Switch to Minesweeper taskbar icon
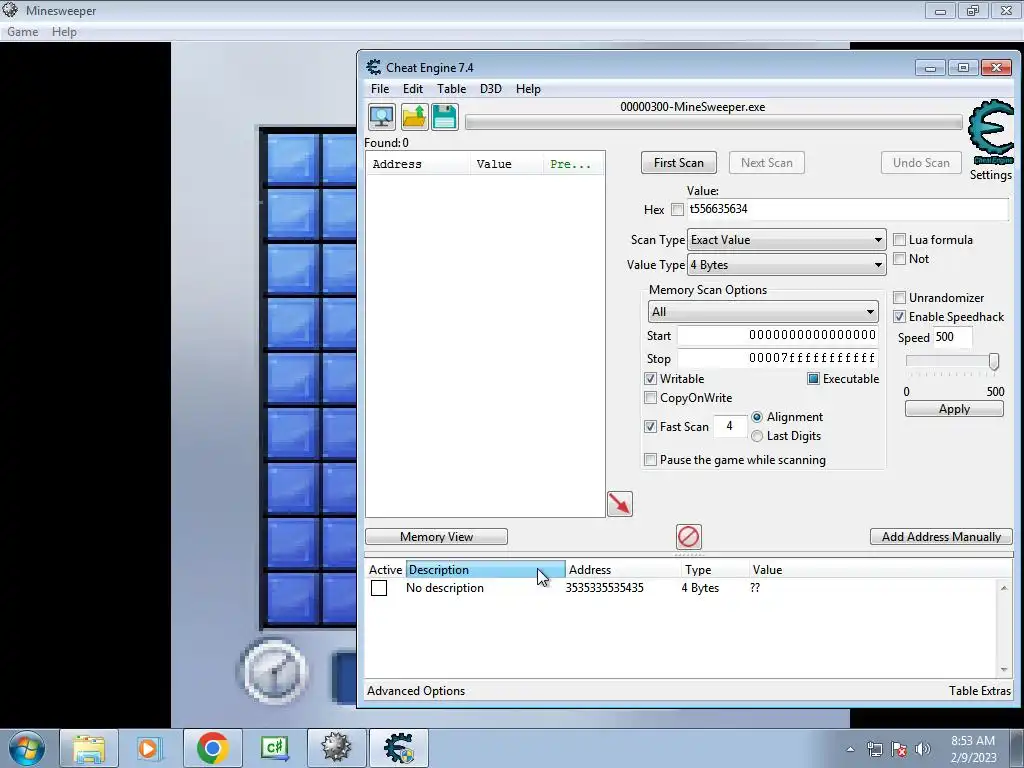The height and width of the screenshot is (768, 1024). click(x=336, y=748)
